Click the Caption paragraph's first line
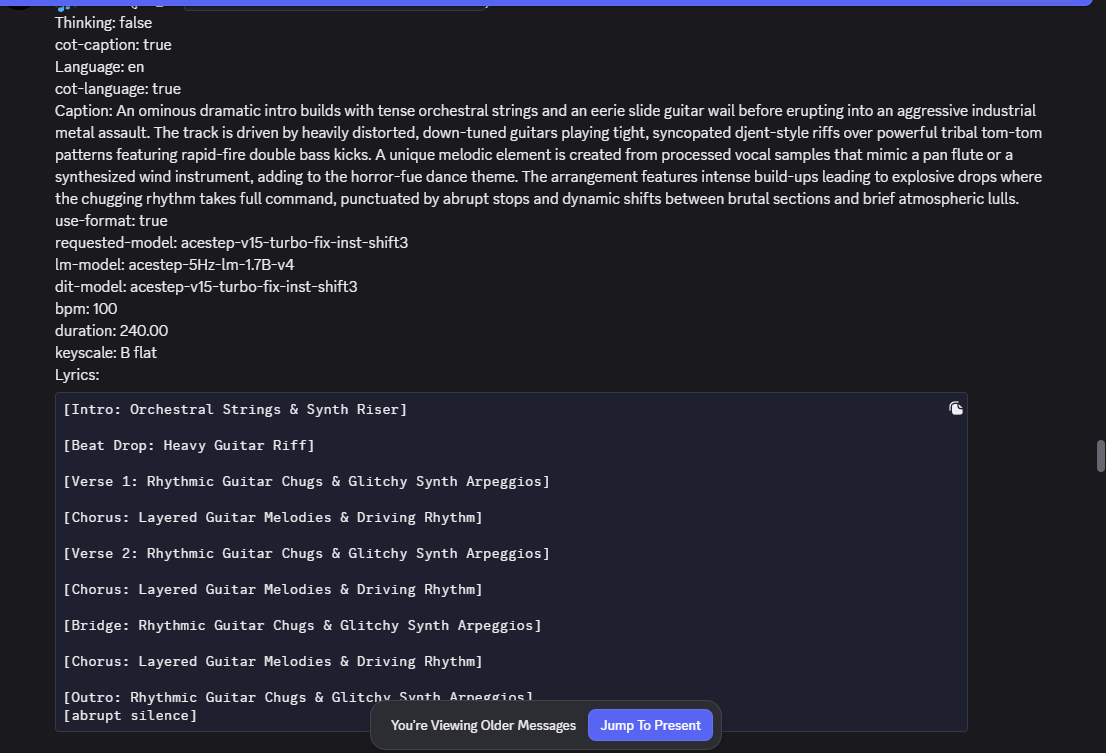Image resolution: width=1106 pixels, height=753 pixels. 545,110
